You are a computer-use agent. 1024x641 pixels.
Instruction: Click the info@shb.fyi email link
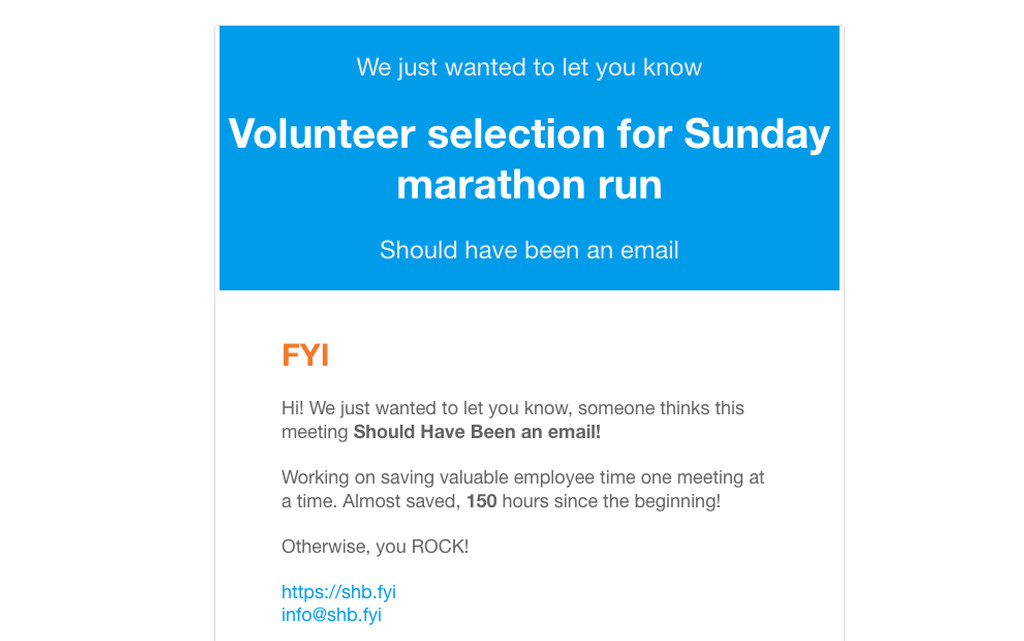click(x=331, y=615)
